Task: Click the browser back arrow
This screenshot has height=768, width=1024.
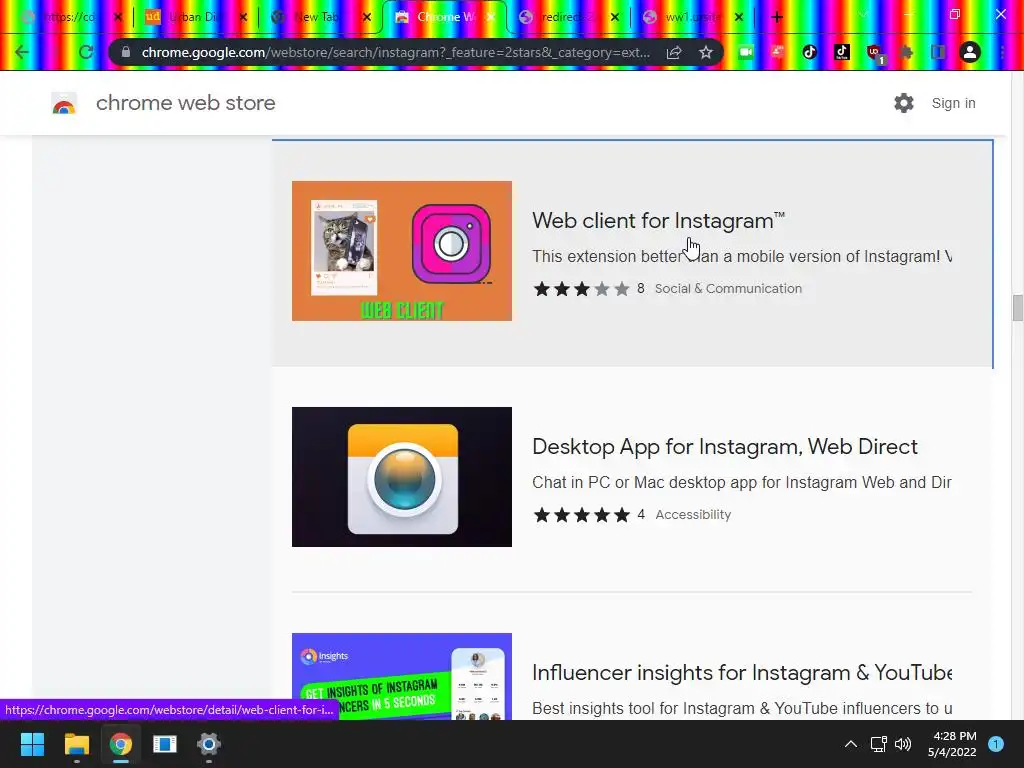Action: pos(22,52)
